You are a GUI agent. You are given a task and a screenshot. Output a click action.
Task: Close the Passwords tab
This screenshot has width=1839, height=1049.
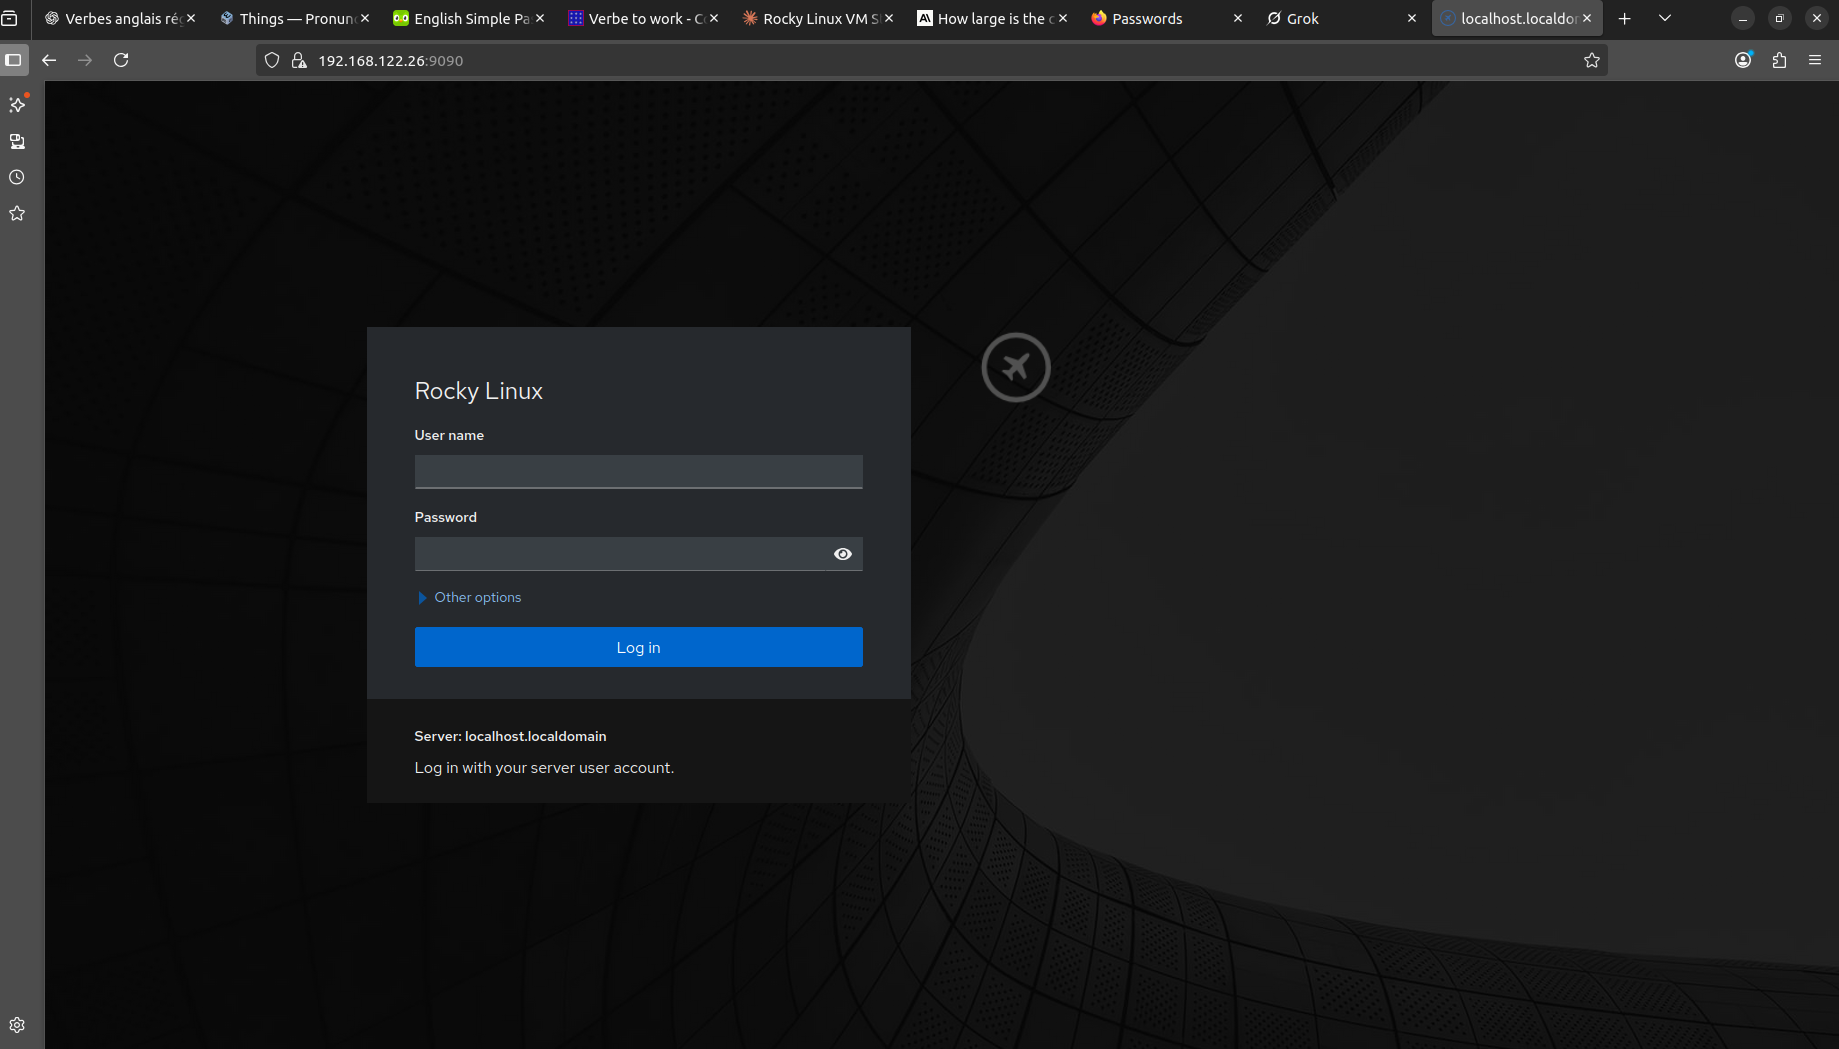coord(1238,18)
